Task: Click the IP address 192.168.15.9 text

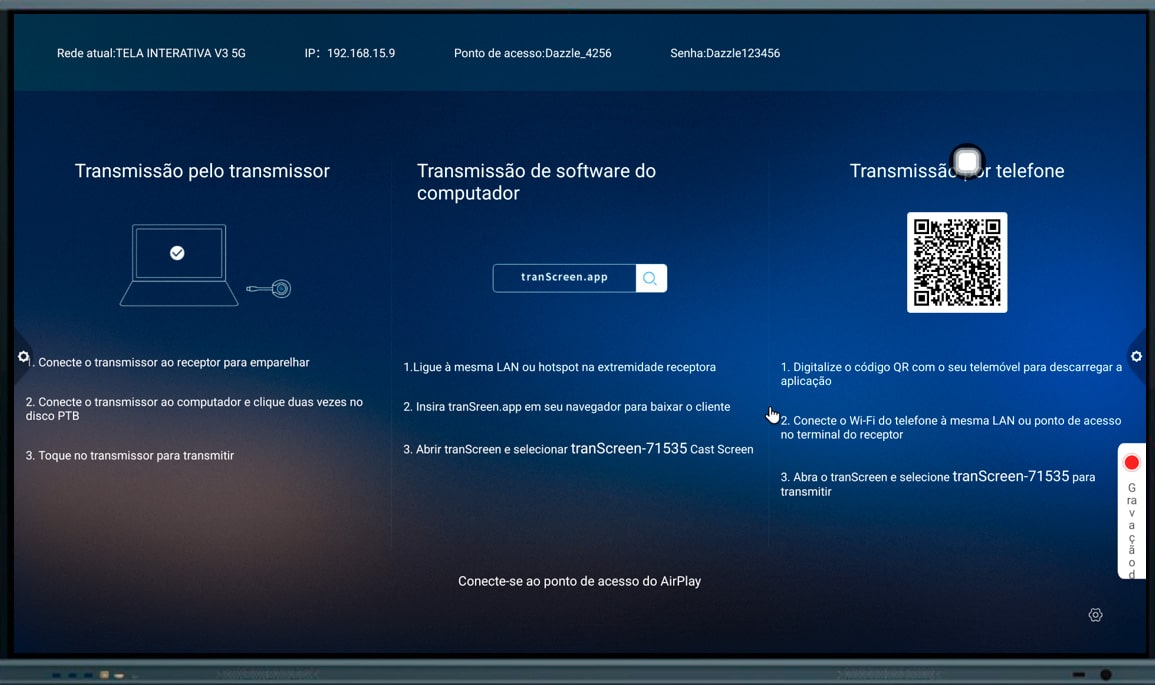Action: pos(360,53)
